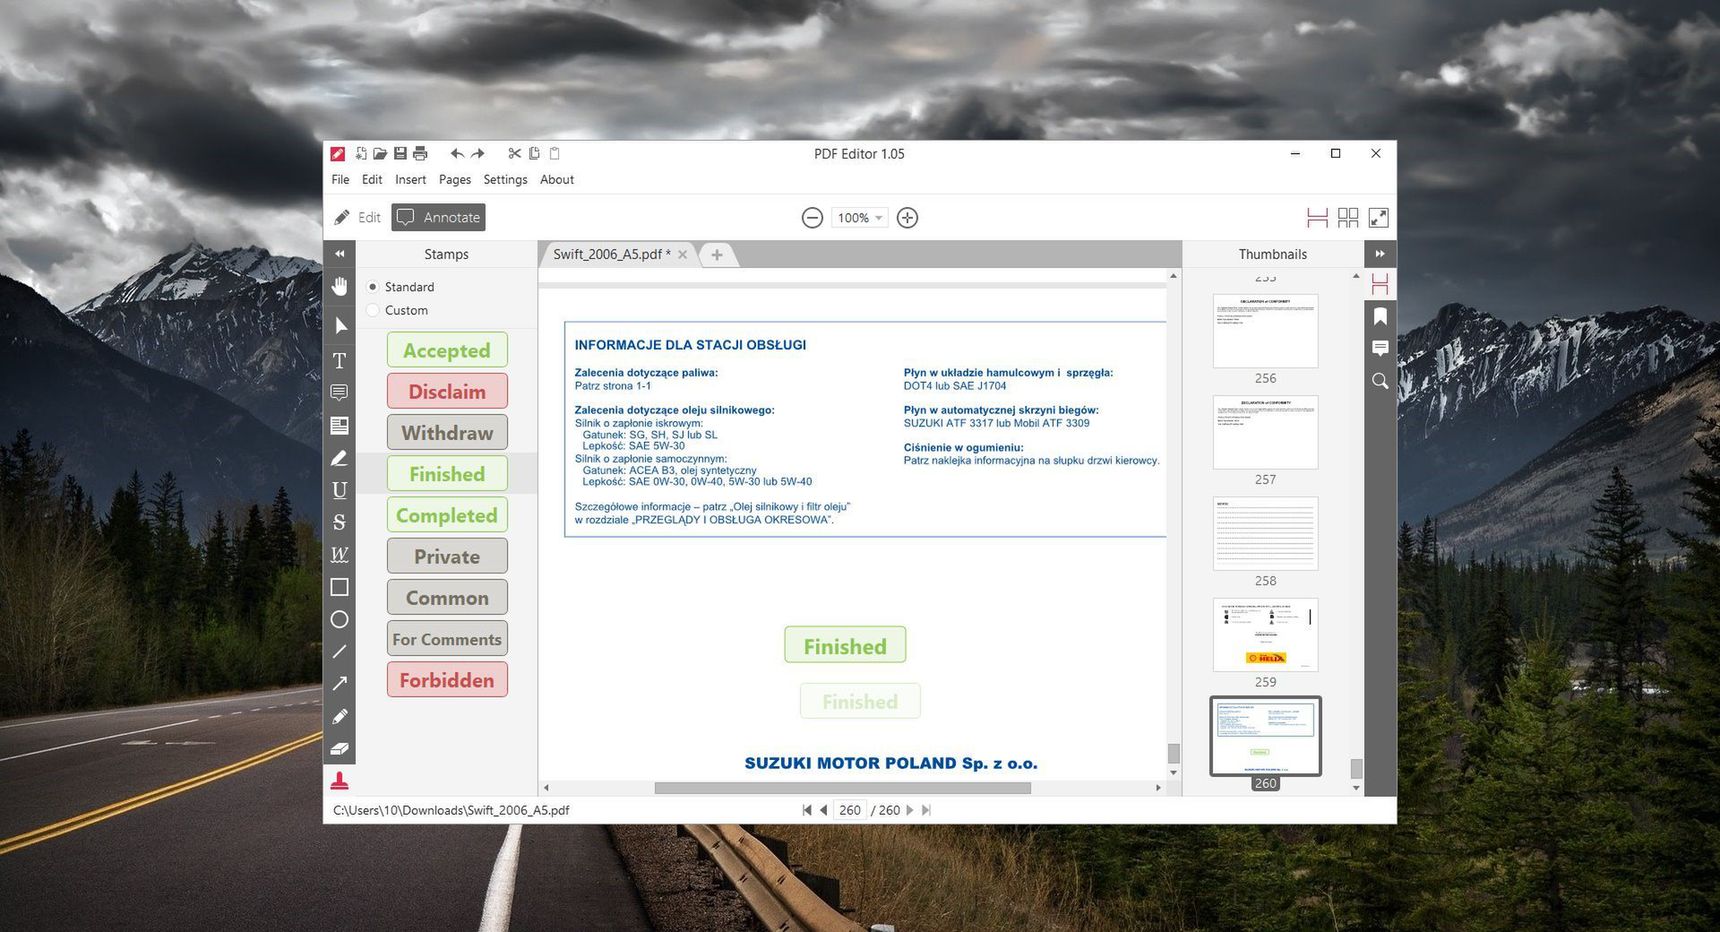1720x932 pixels.
Task: Select the Hand pan tool
Action: tap(340, 287)
